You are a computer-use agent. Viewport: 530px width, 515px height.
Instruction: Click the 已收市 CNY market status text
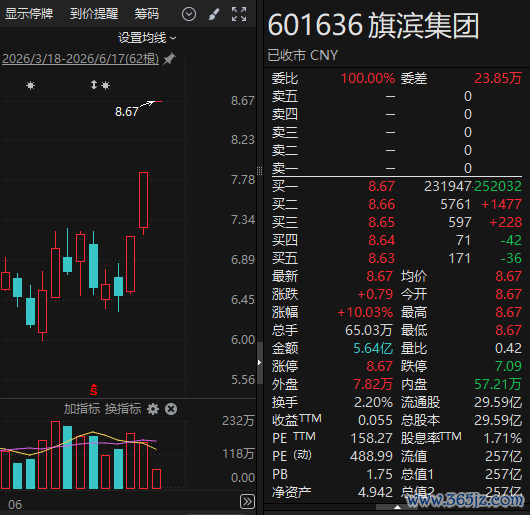click(x=303, y=55)
